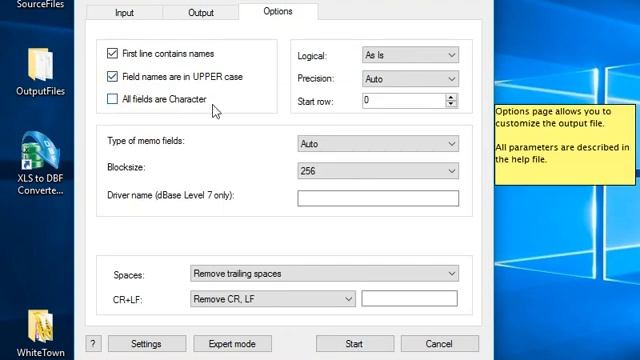Image resolution: width=640 pixels, height=360 pixels.
Task: Open the WhiteTown desktop folder icon
Action: (x=40, y=333)
